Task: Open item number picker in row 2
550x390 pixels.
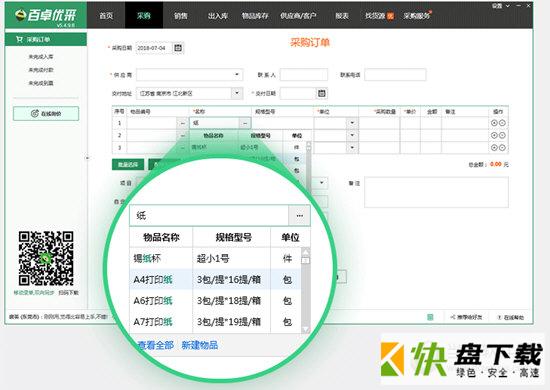Action: [182, 135]
